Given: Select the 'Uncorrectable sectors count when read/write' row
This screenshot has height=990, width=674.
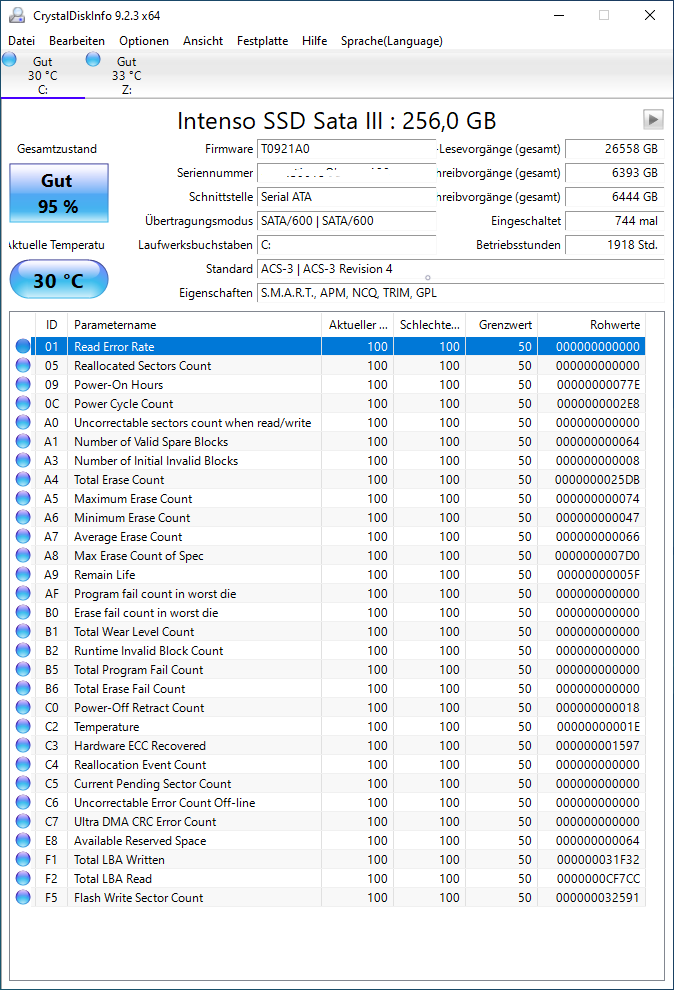Looking at the screenshot, I should [328, 422].
